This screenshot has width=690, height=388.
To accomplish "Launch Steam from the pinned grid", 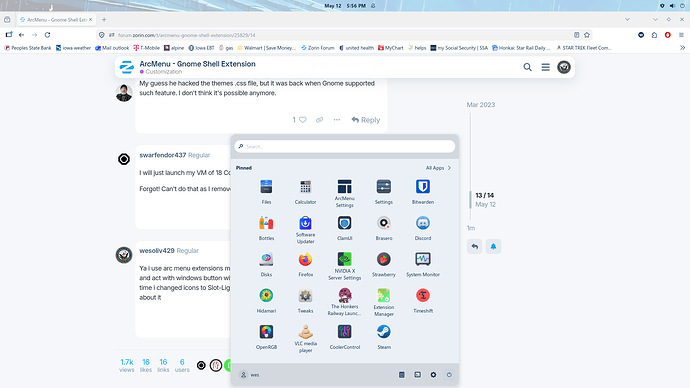I will tap(384, 337).
